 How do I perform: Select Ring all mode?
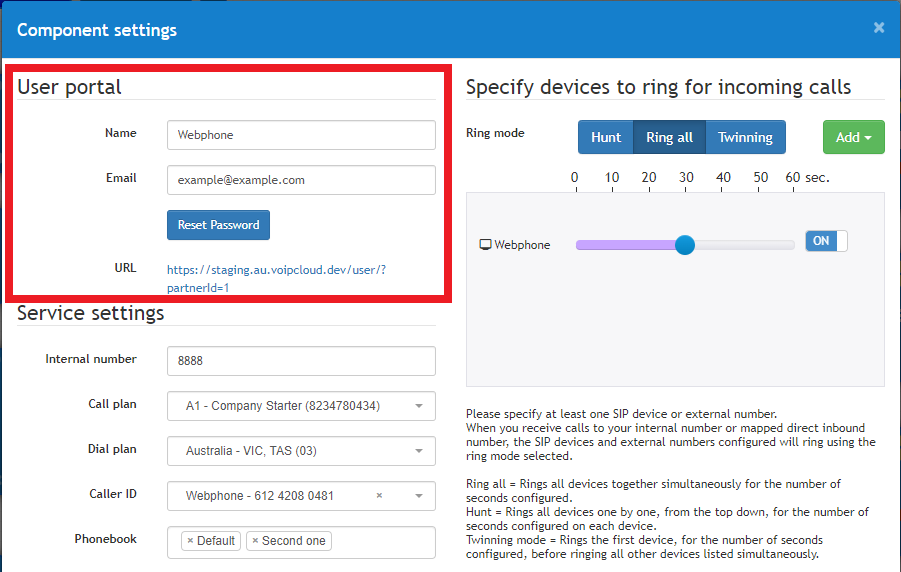(669, 137)
